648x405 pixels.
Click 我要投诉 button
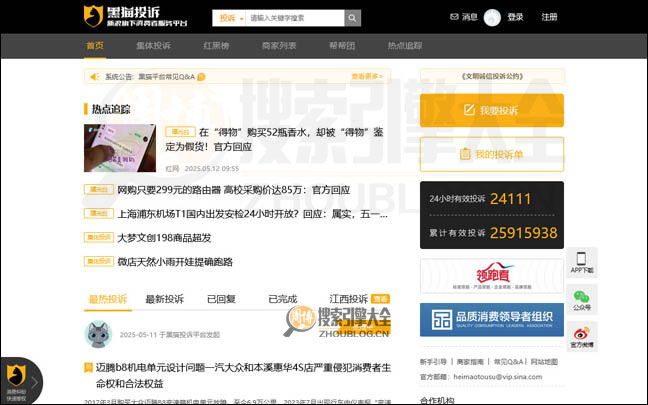pos(492,110)
